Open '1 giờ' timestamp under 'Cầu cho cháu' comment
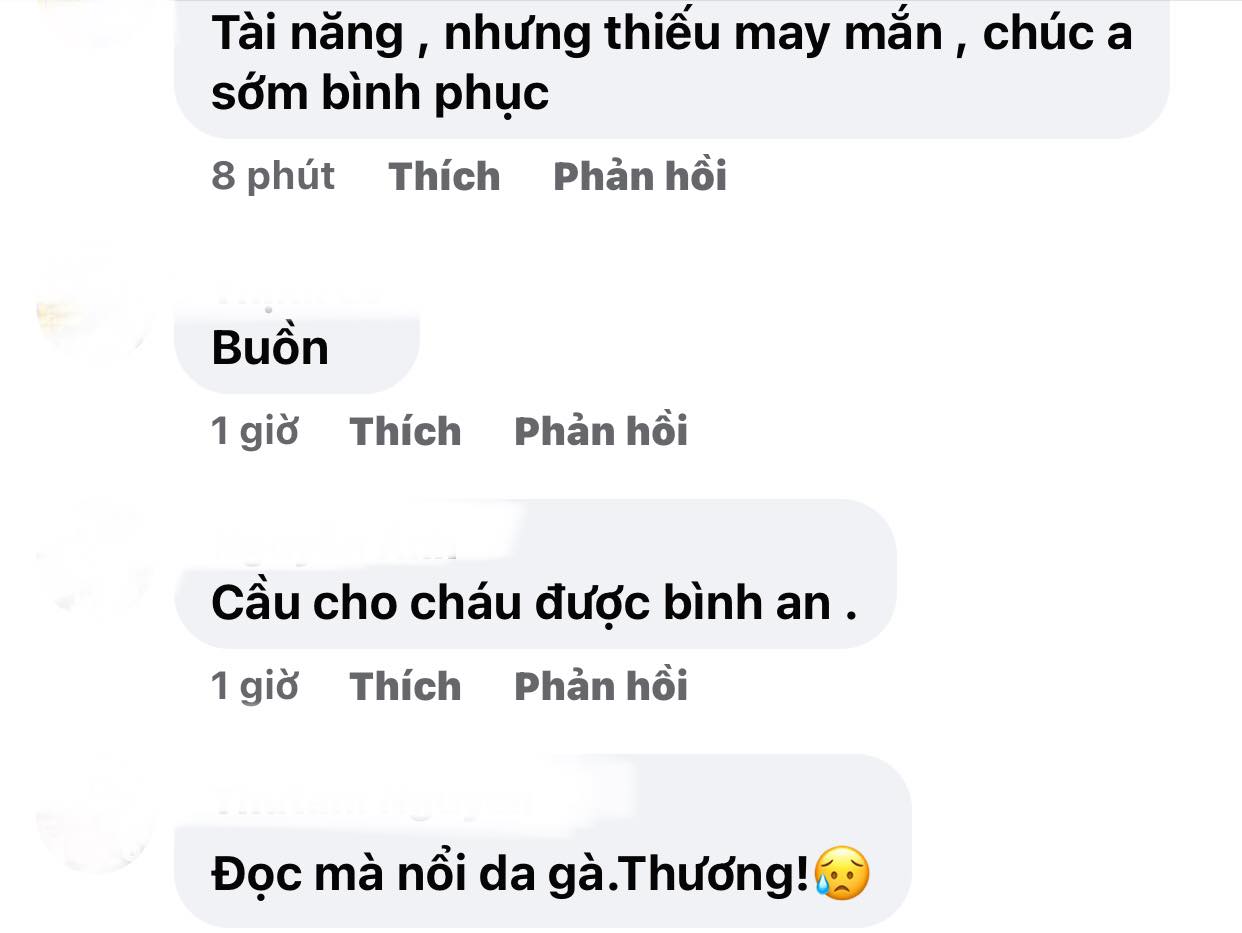This screenshot has width=1242, height=933. (255, 686)
